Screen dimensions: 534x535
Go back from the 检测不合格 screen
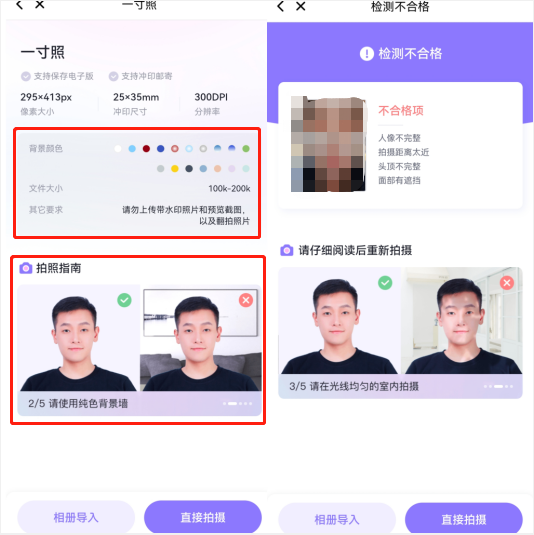point(280,6)
